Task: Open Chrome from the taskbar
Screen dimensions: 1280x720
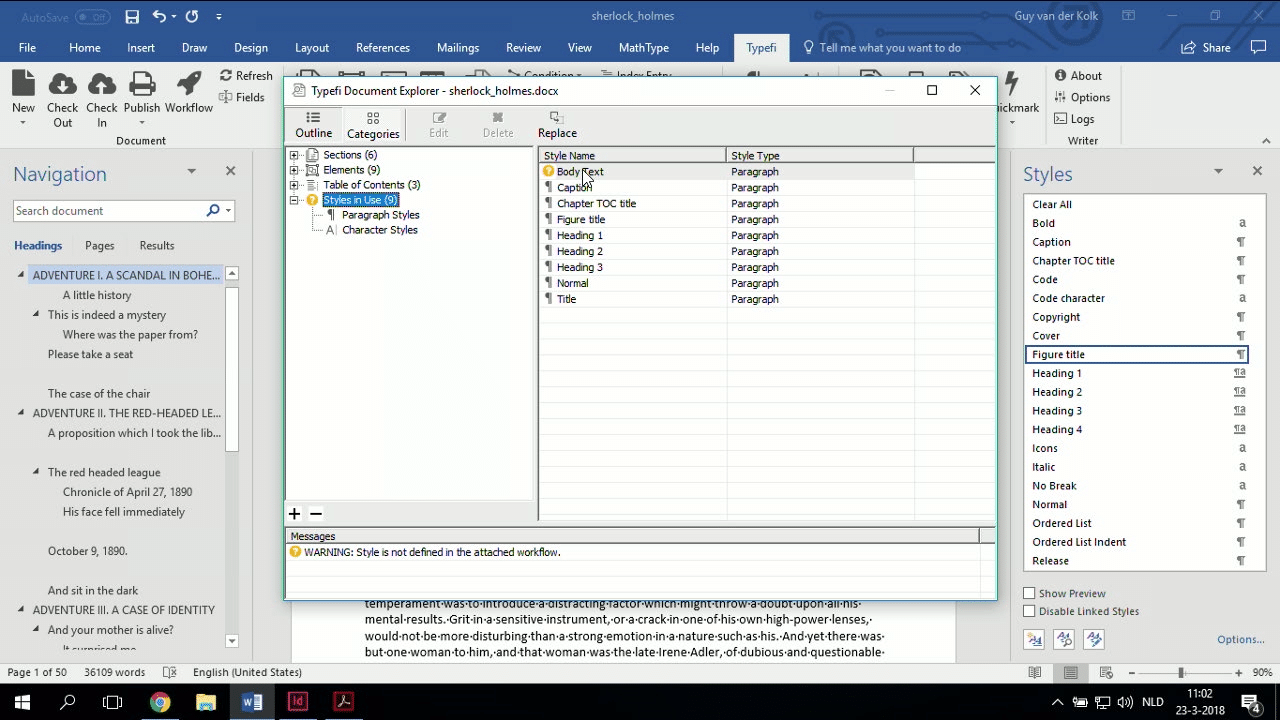Action: (160, 702)
